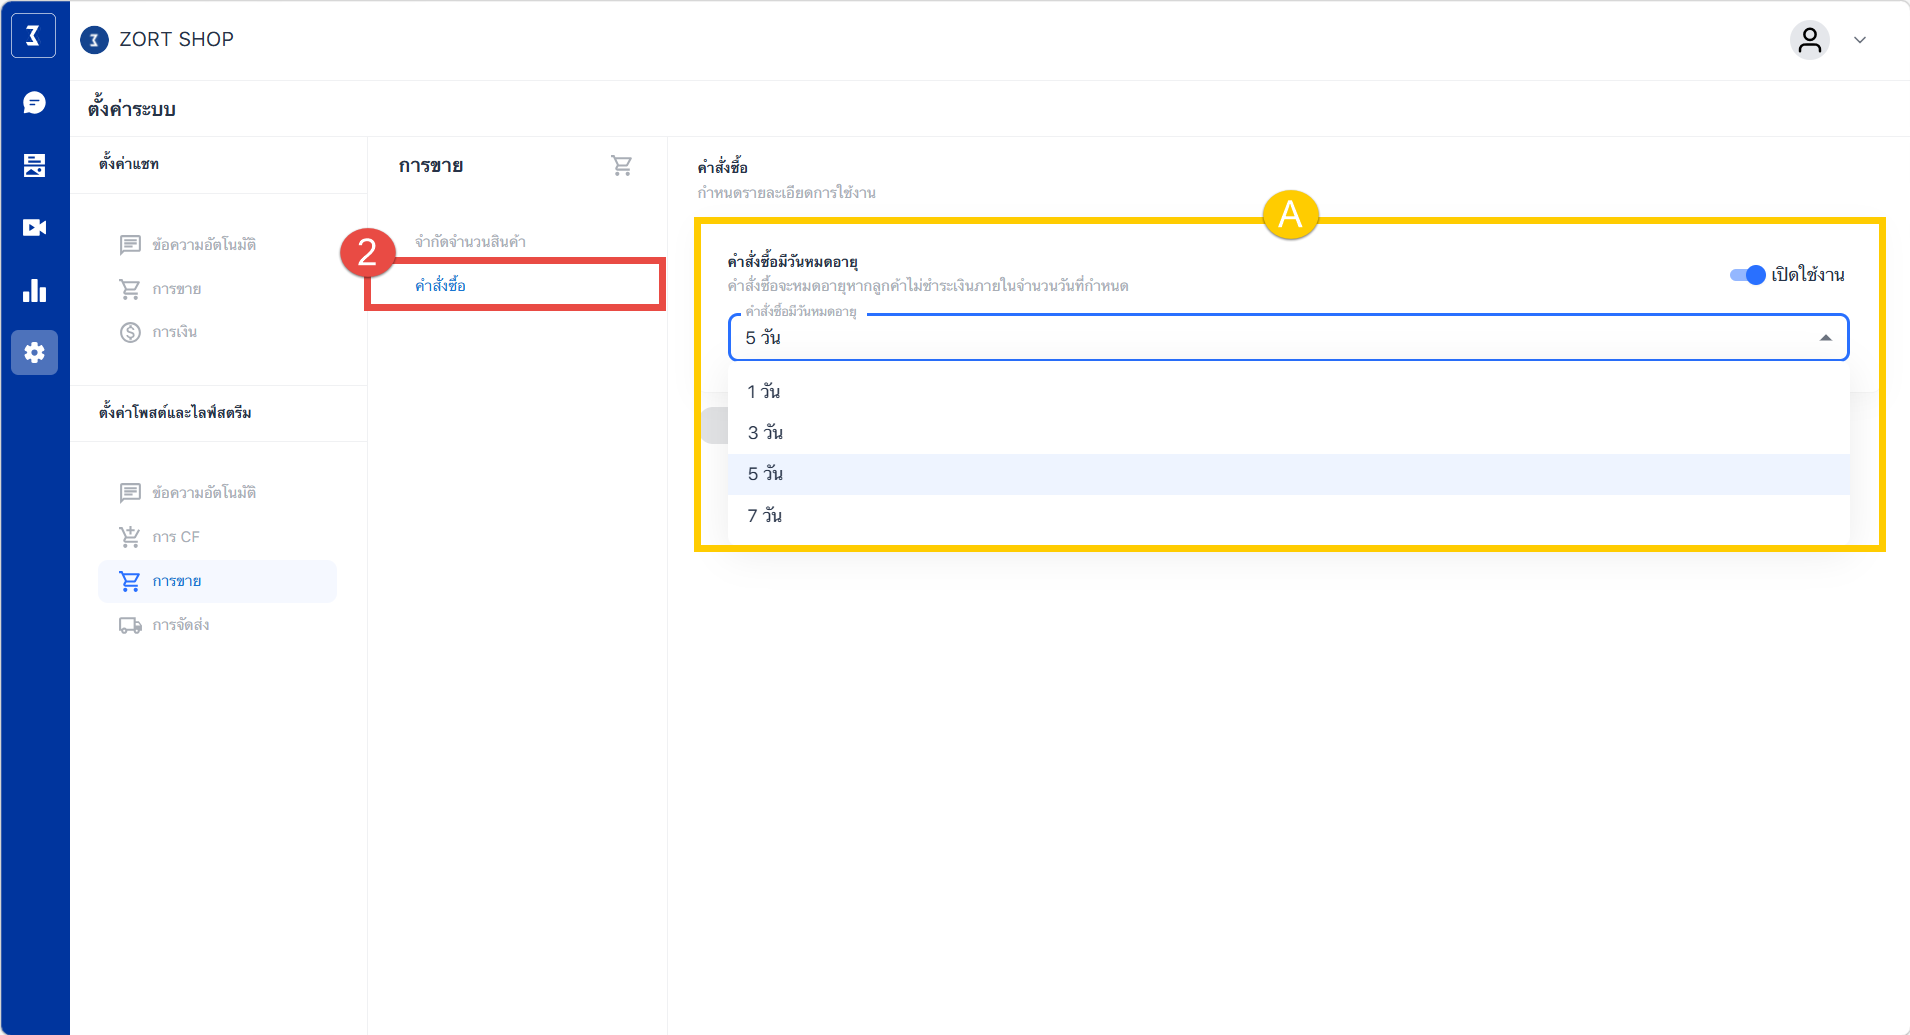
Task: Select 1 วัน from the dropdown list
Action: [764, 392]
